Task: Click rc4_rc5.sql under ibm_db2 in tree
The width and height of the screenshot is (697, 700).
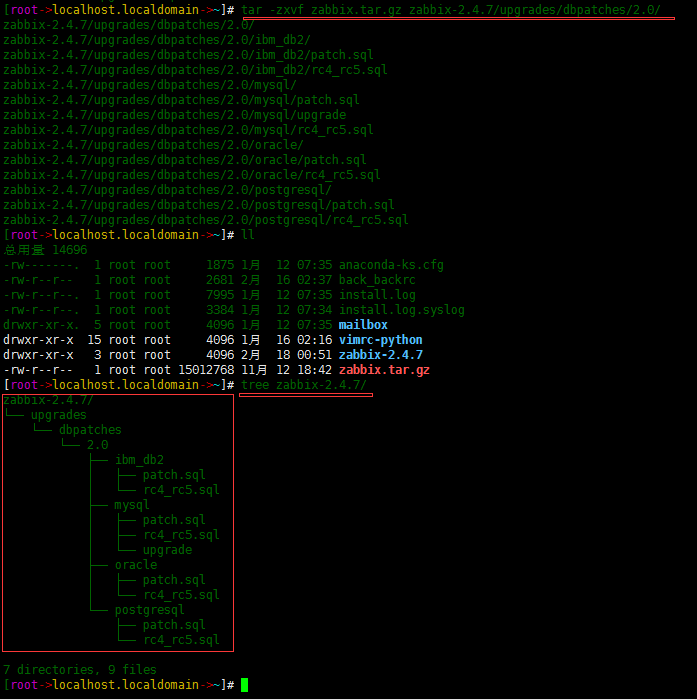Action: pos(181,490)
